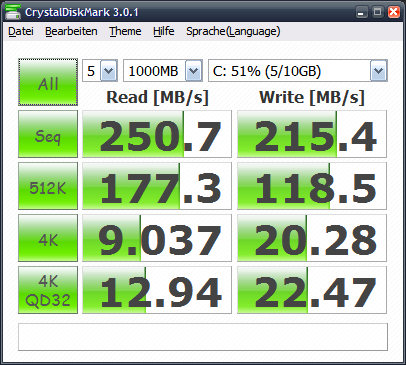Open the Bearbeiten menu
This screenshot has width=406, height=365.
pos(71,31)
